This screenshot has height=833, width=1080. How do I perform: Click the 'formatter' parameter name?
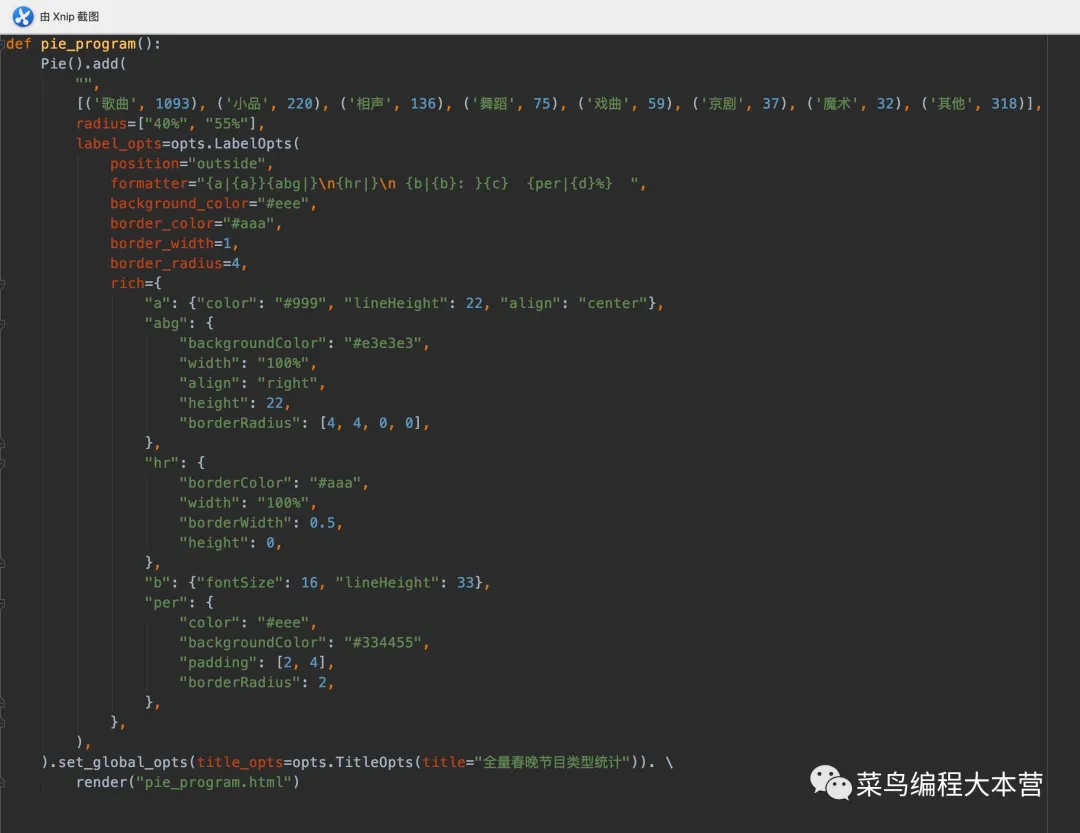(149, 183)
